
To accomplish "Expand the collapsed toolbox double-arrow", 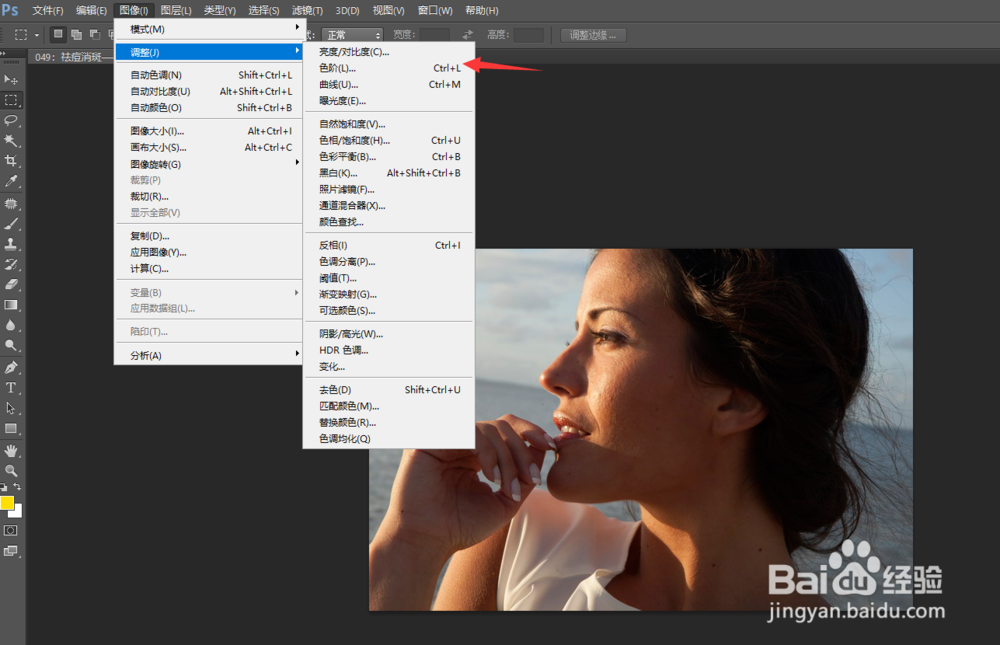I will click(x=3, y=54).
